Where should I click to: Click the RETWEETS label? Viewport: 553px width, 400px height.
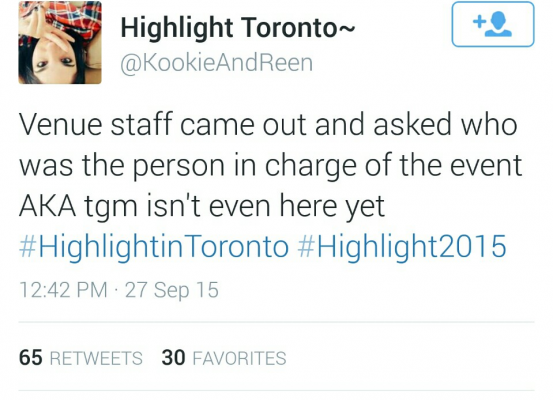96,358
